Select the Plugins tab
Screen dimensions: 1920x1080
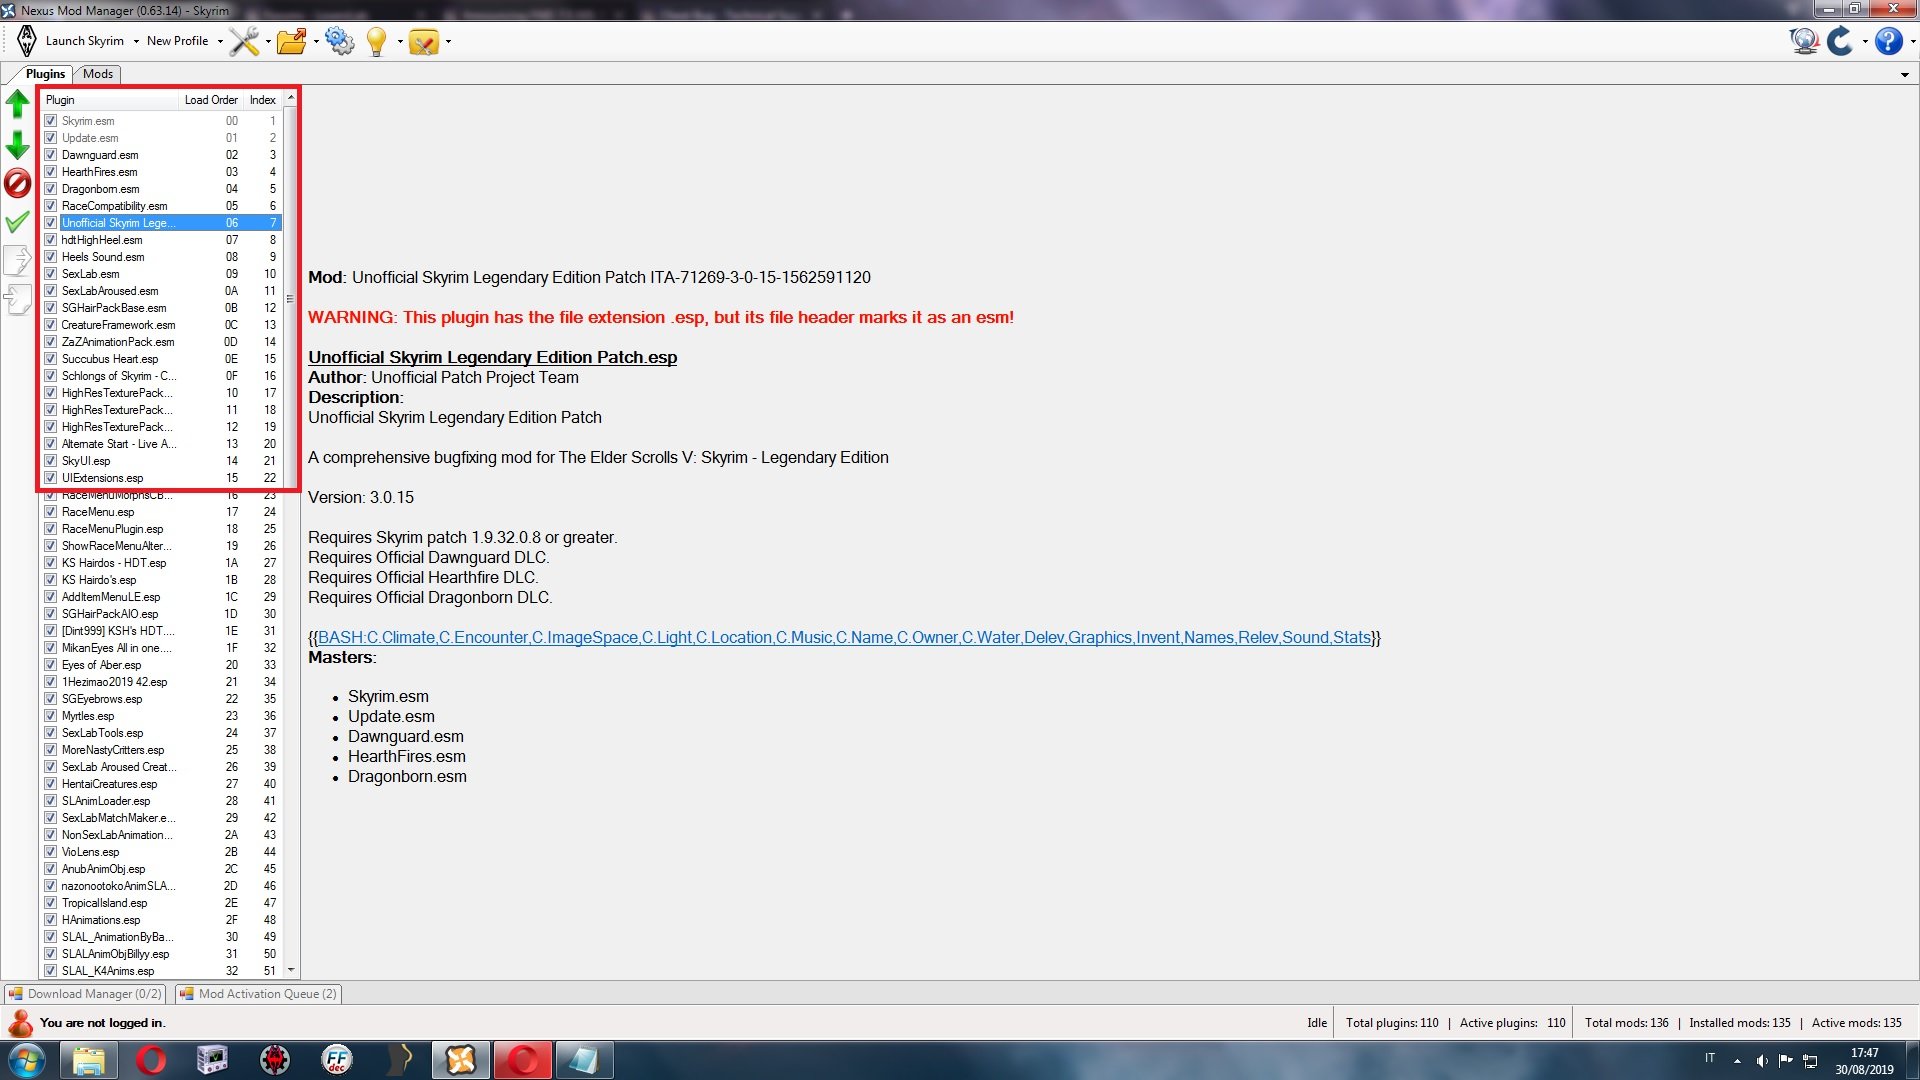[45, 74]
